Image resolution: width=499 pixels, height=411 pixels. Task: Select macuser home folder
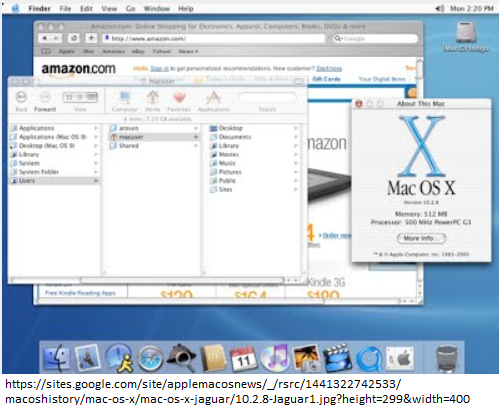coord(154,137)
